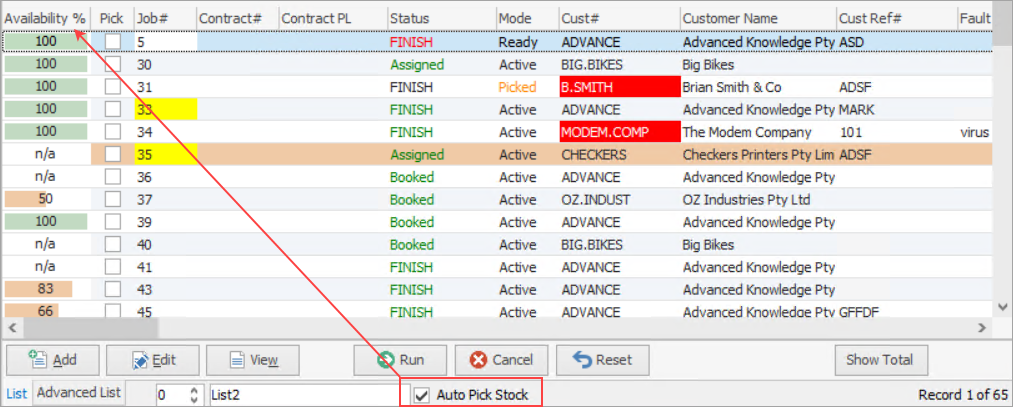This screenshot has width=1013, height=407.
Task: Open the View button
Action: [253, 360]
